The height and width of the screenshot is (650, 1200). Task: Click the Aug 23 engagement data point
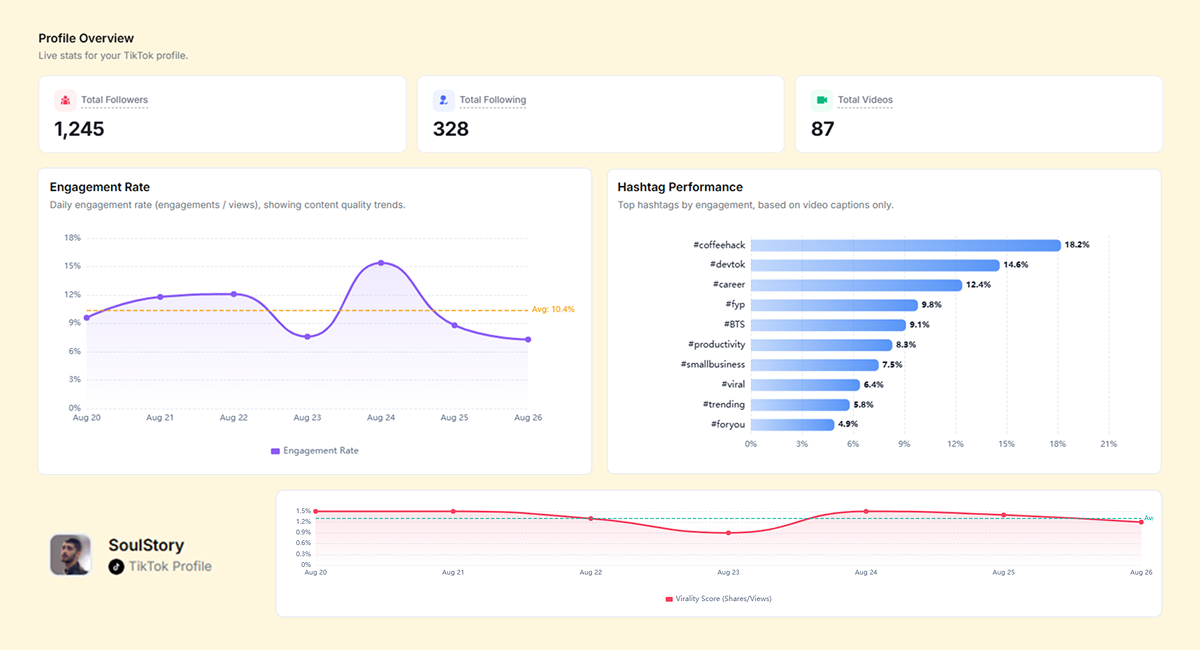coord(307,337)
